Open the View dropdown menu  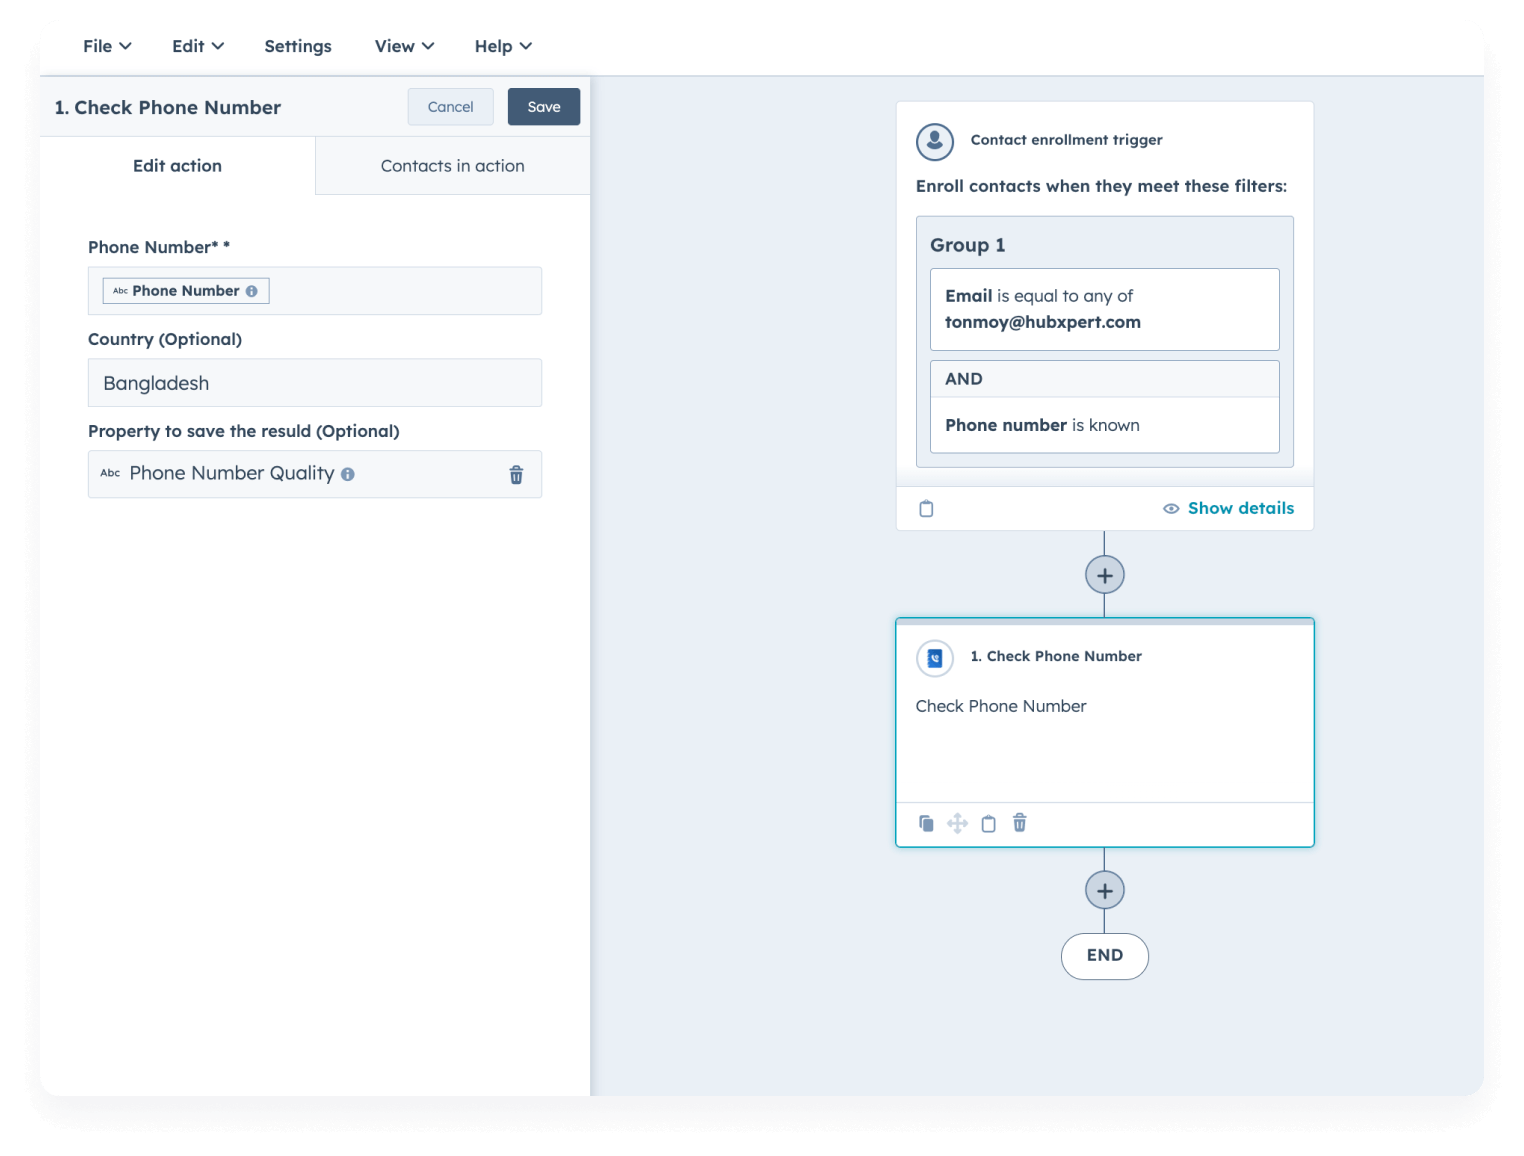tap(404, 46)
